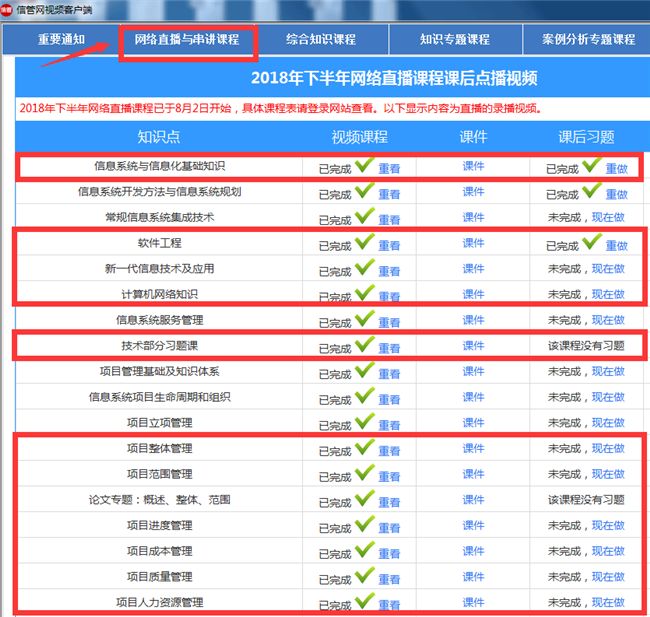
Task: Click 重做 for 信息系统开发方法与信息系统规划 exercises
Action: point(616,193)
